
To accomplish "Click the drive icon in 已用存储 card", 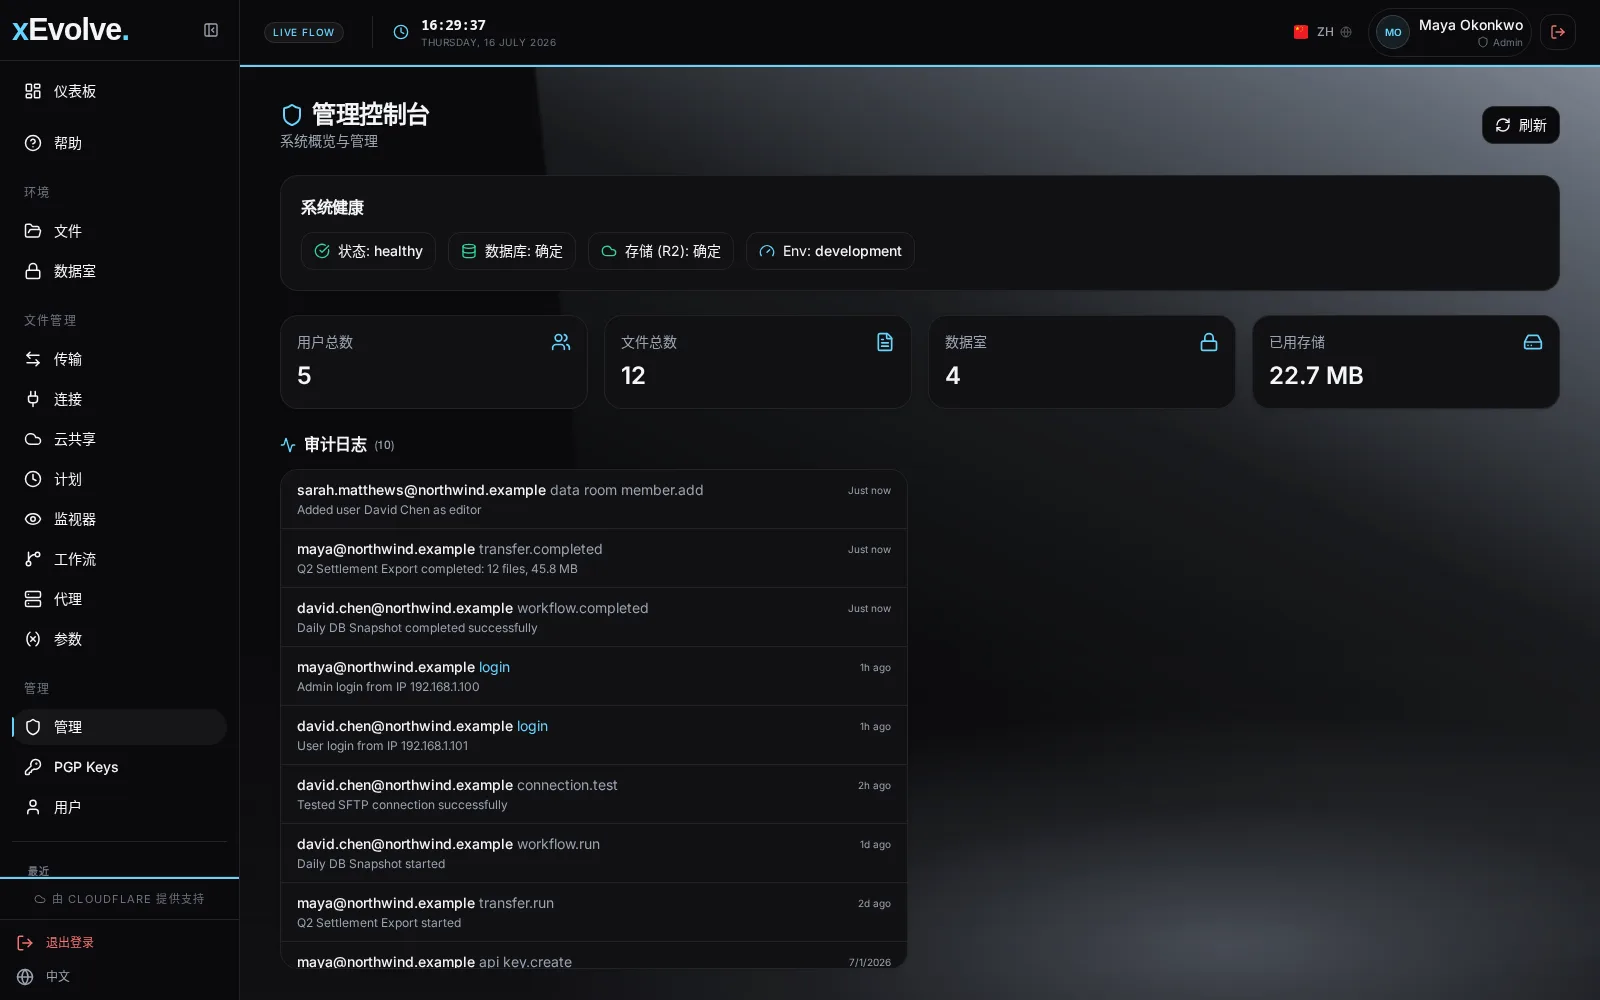I will click(1533, 342).
